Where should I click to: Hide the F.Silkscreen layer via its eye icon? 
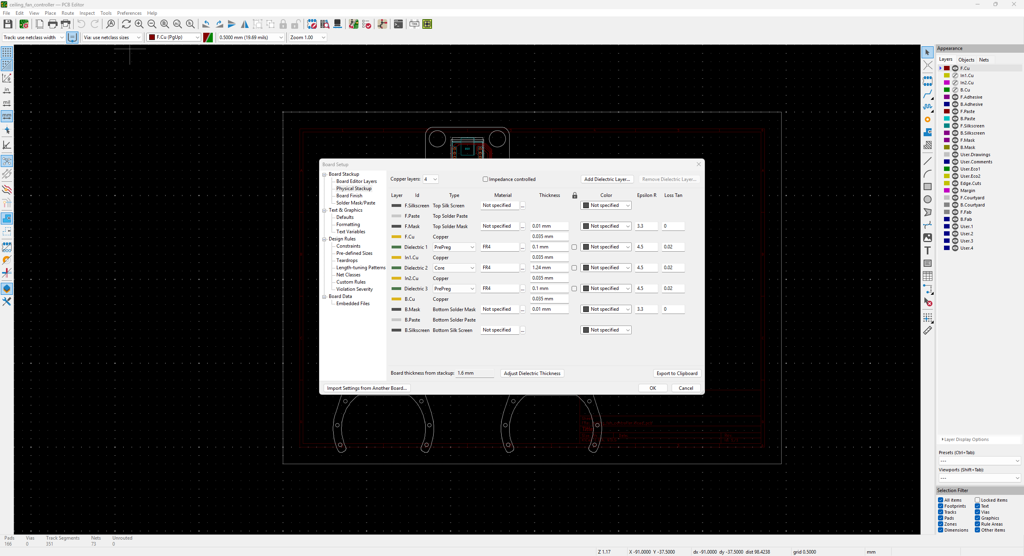955,126
